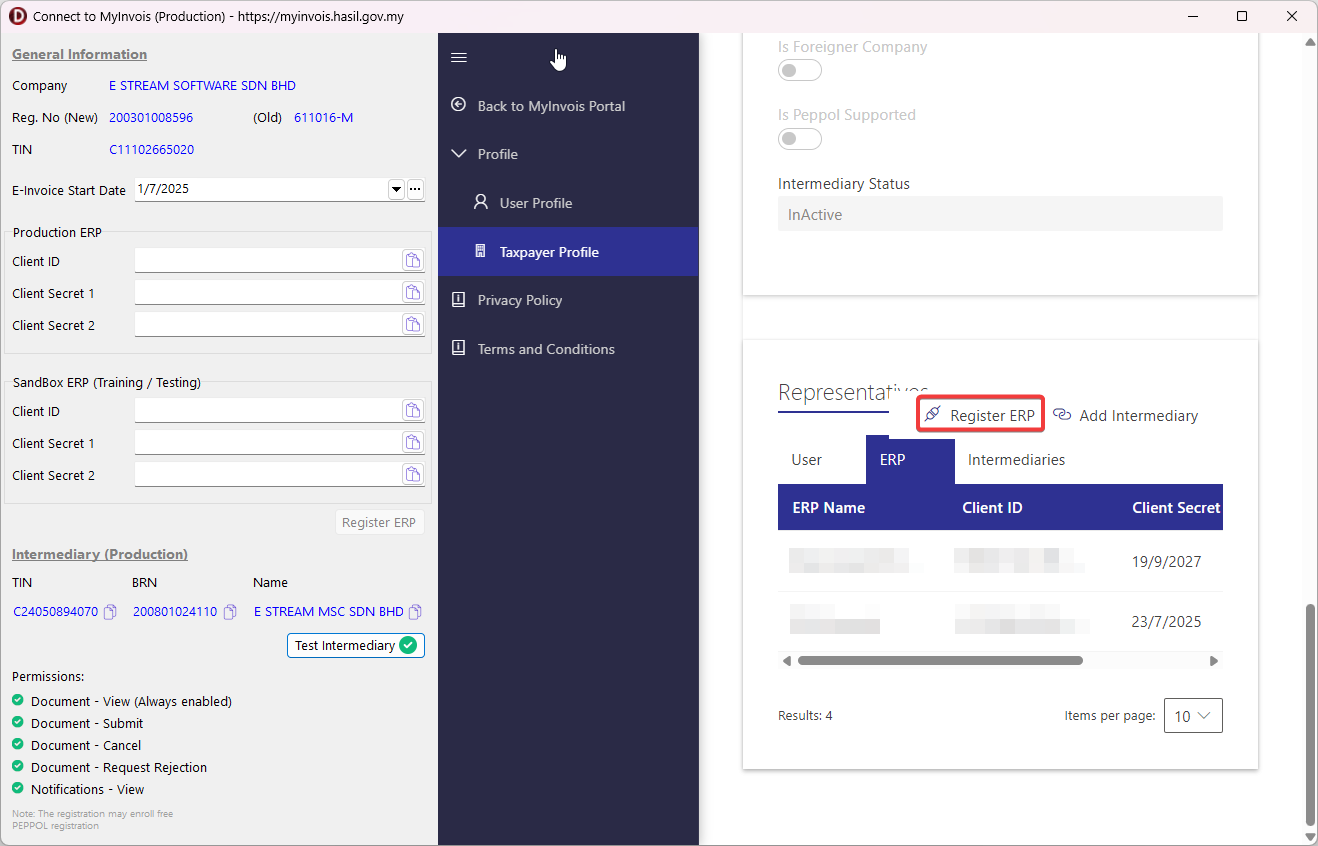Click the Register ERP link in Representatives
This screenshot has width=1318, height=846.
coord(980,415)
